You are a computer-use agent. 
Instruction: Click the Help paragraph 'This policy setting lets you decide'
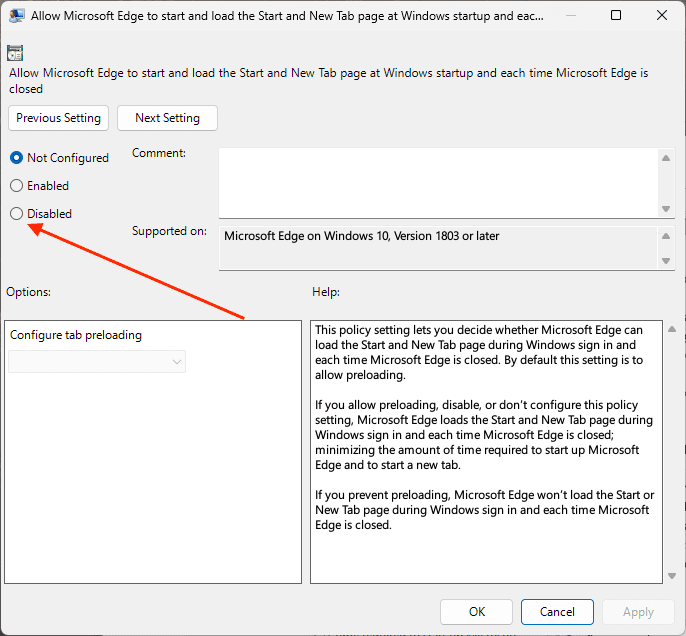point(479,353)
